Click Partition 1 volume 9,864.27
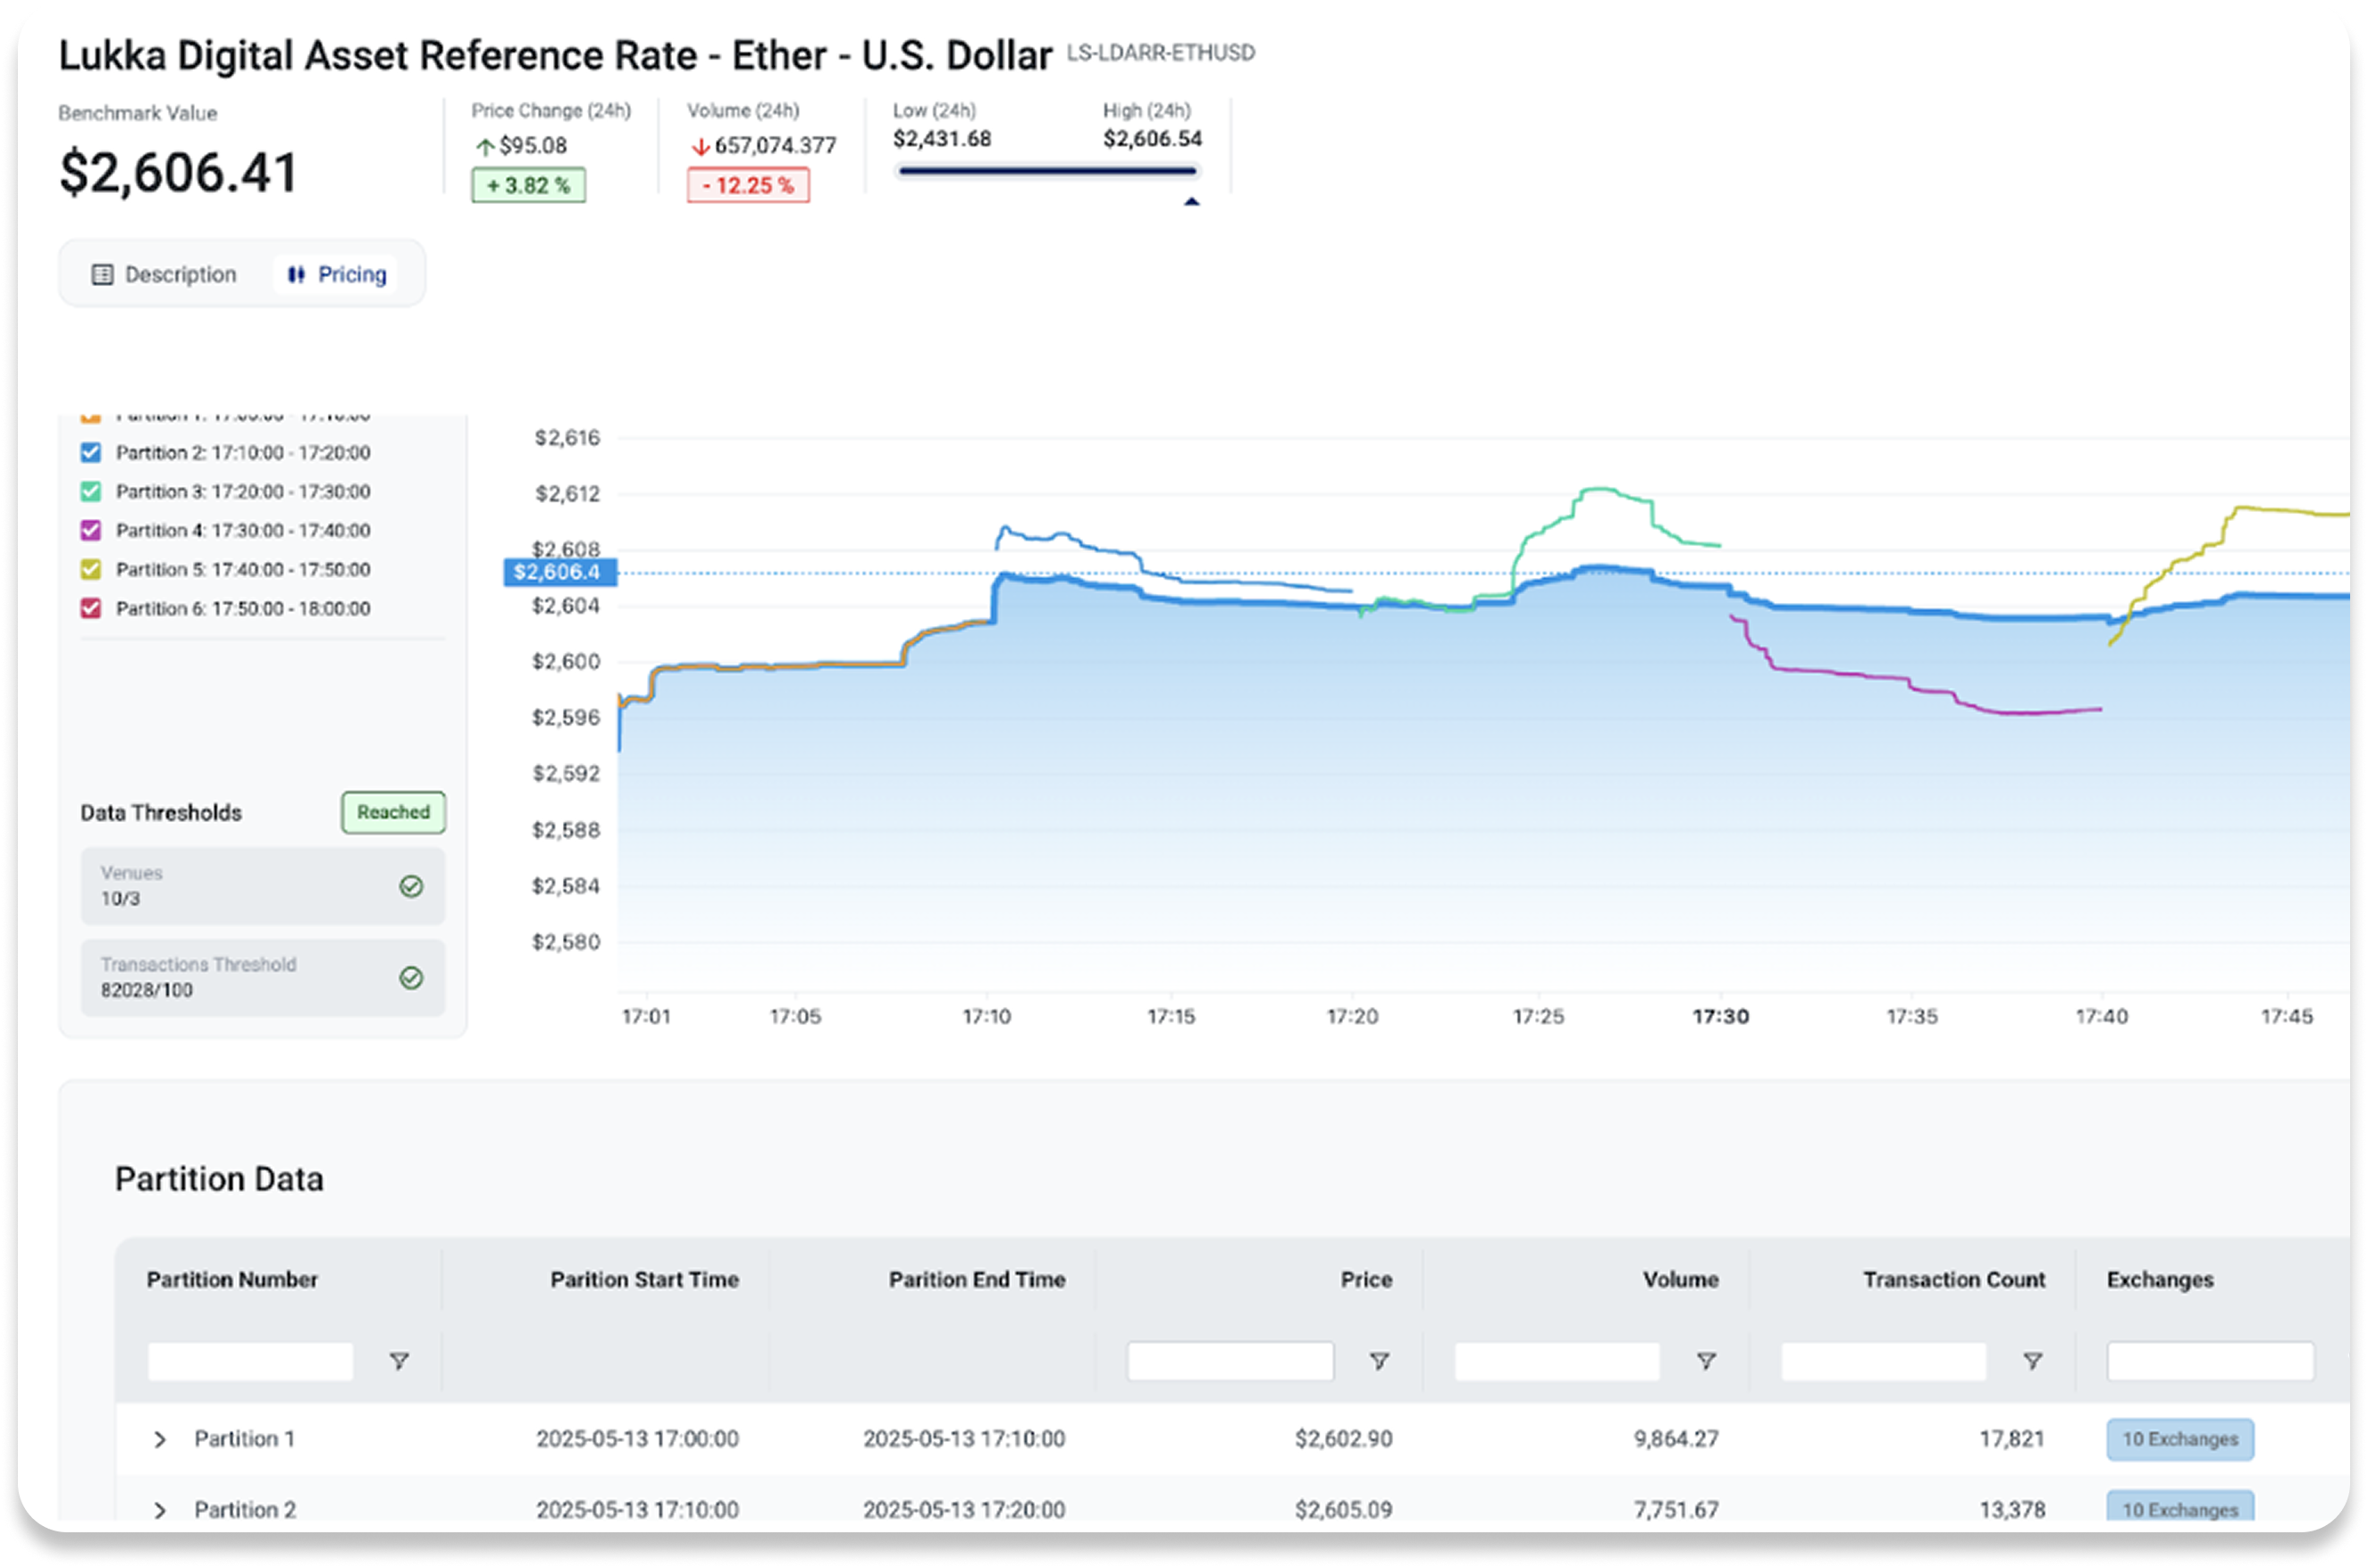Image resolution: width=2368 pixels, height=1568 pixels. (1676, 1439)
